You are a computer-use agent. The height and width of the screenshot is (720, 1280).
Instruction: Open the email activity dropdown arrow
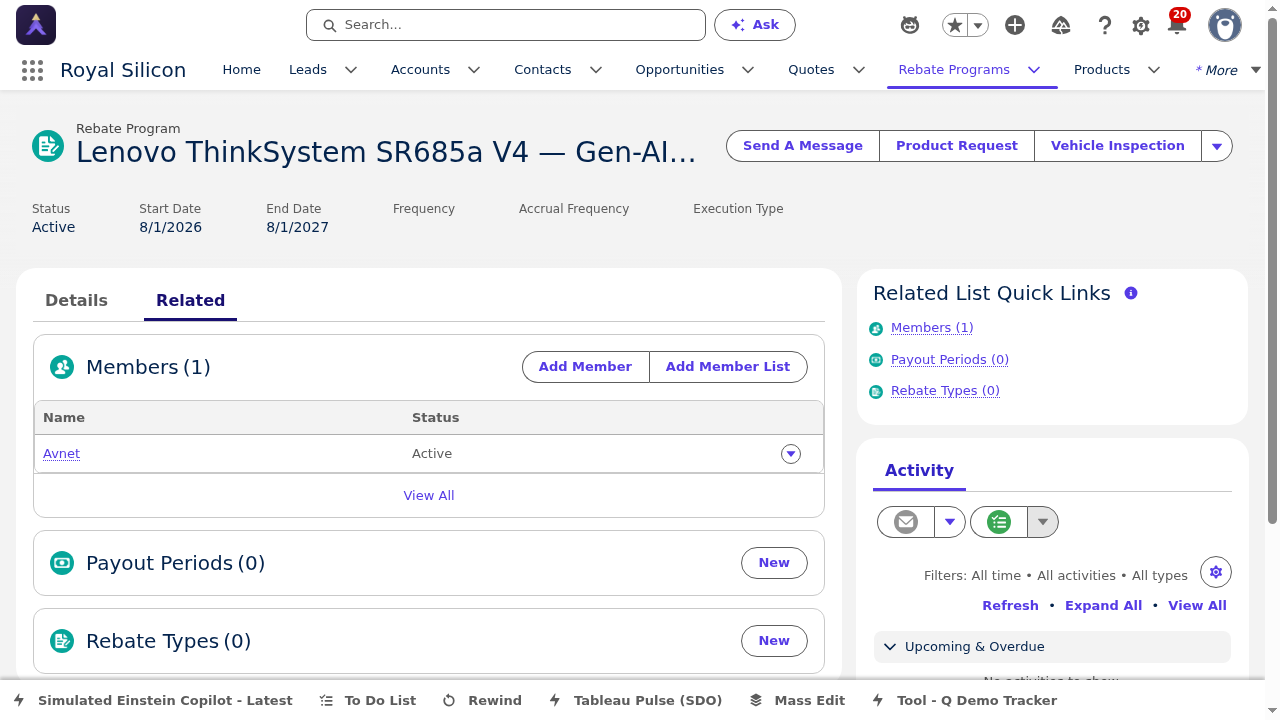[950, 522]
